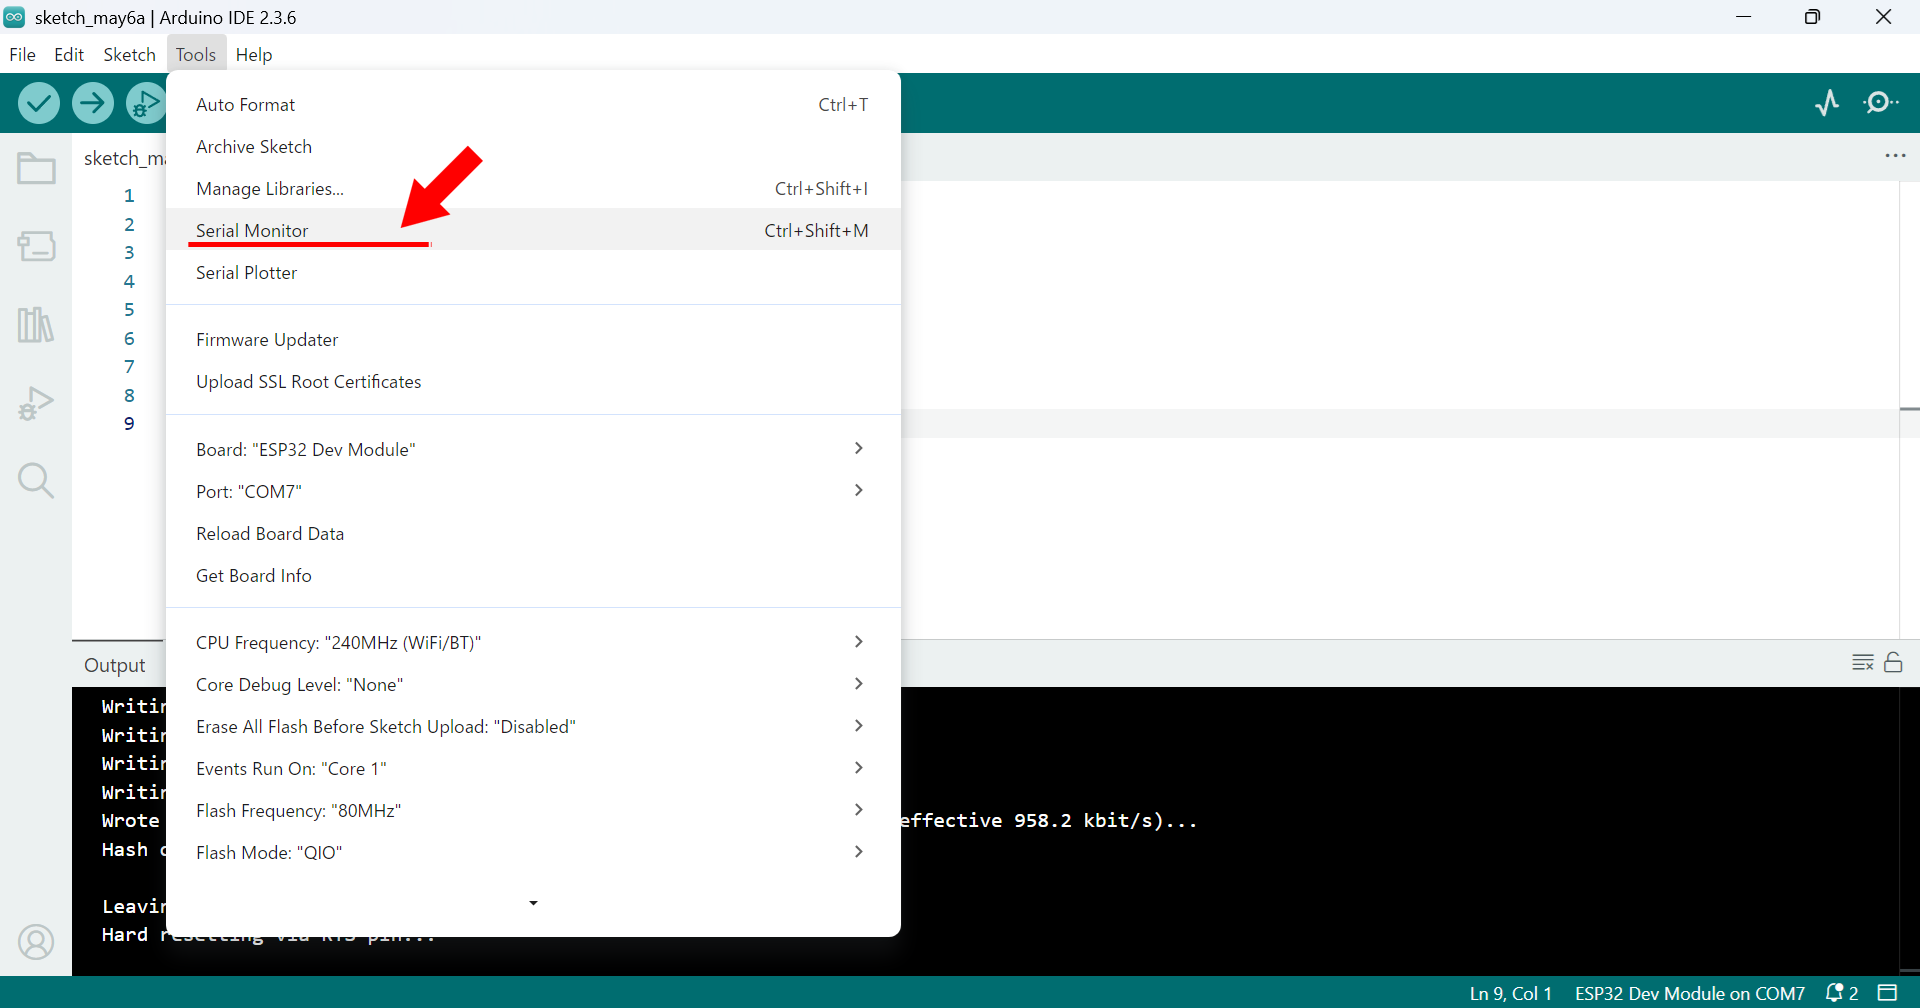Expand the Events Run On submenu
The image size is (1920, 1008).
coord(533,769)
